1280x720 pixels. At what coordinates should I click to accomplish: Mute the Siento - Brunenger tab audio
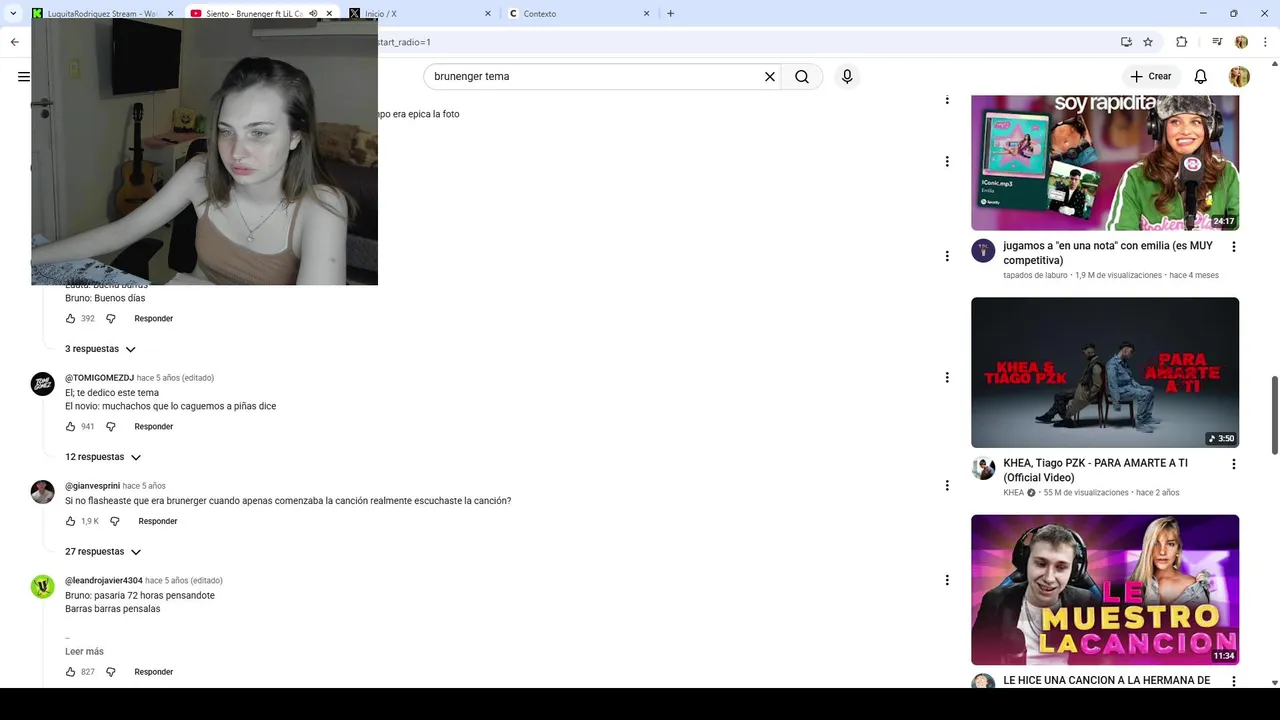(x=313, y=14)
